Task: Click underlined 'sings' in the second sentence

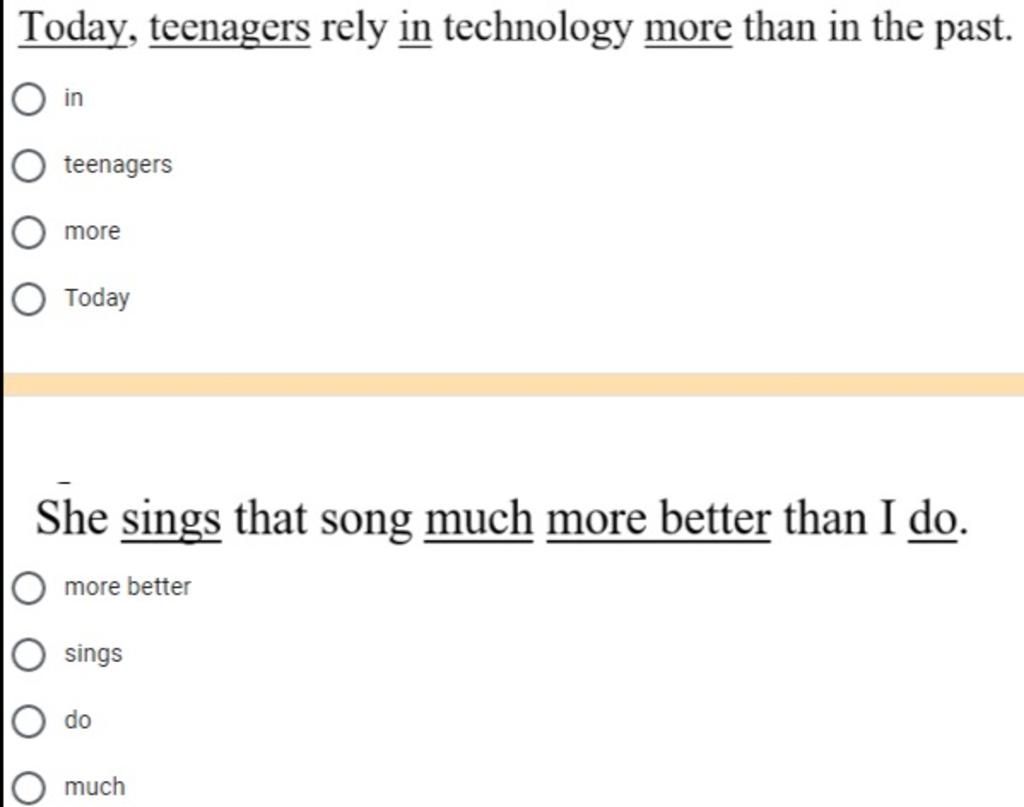Action: (x=171, y=520)
